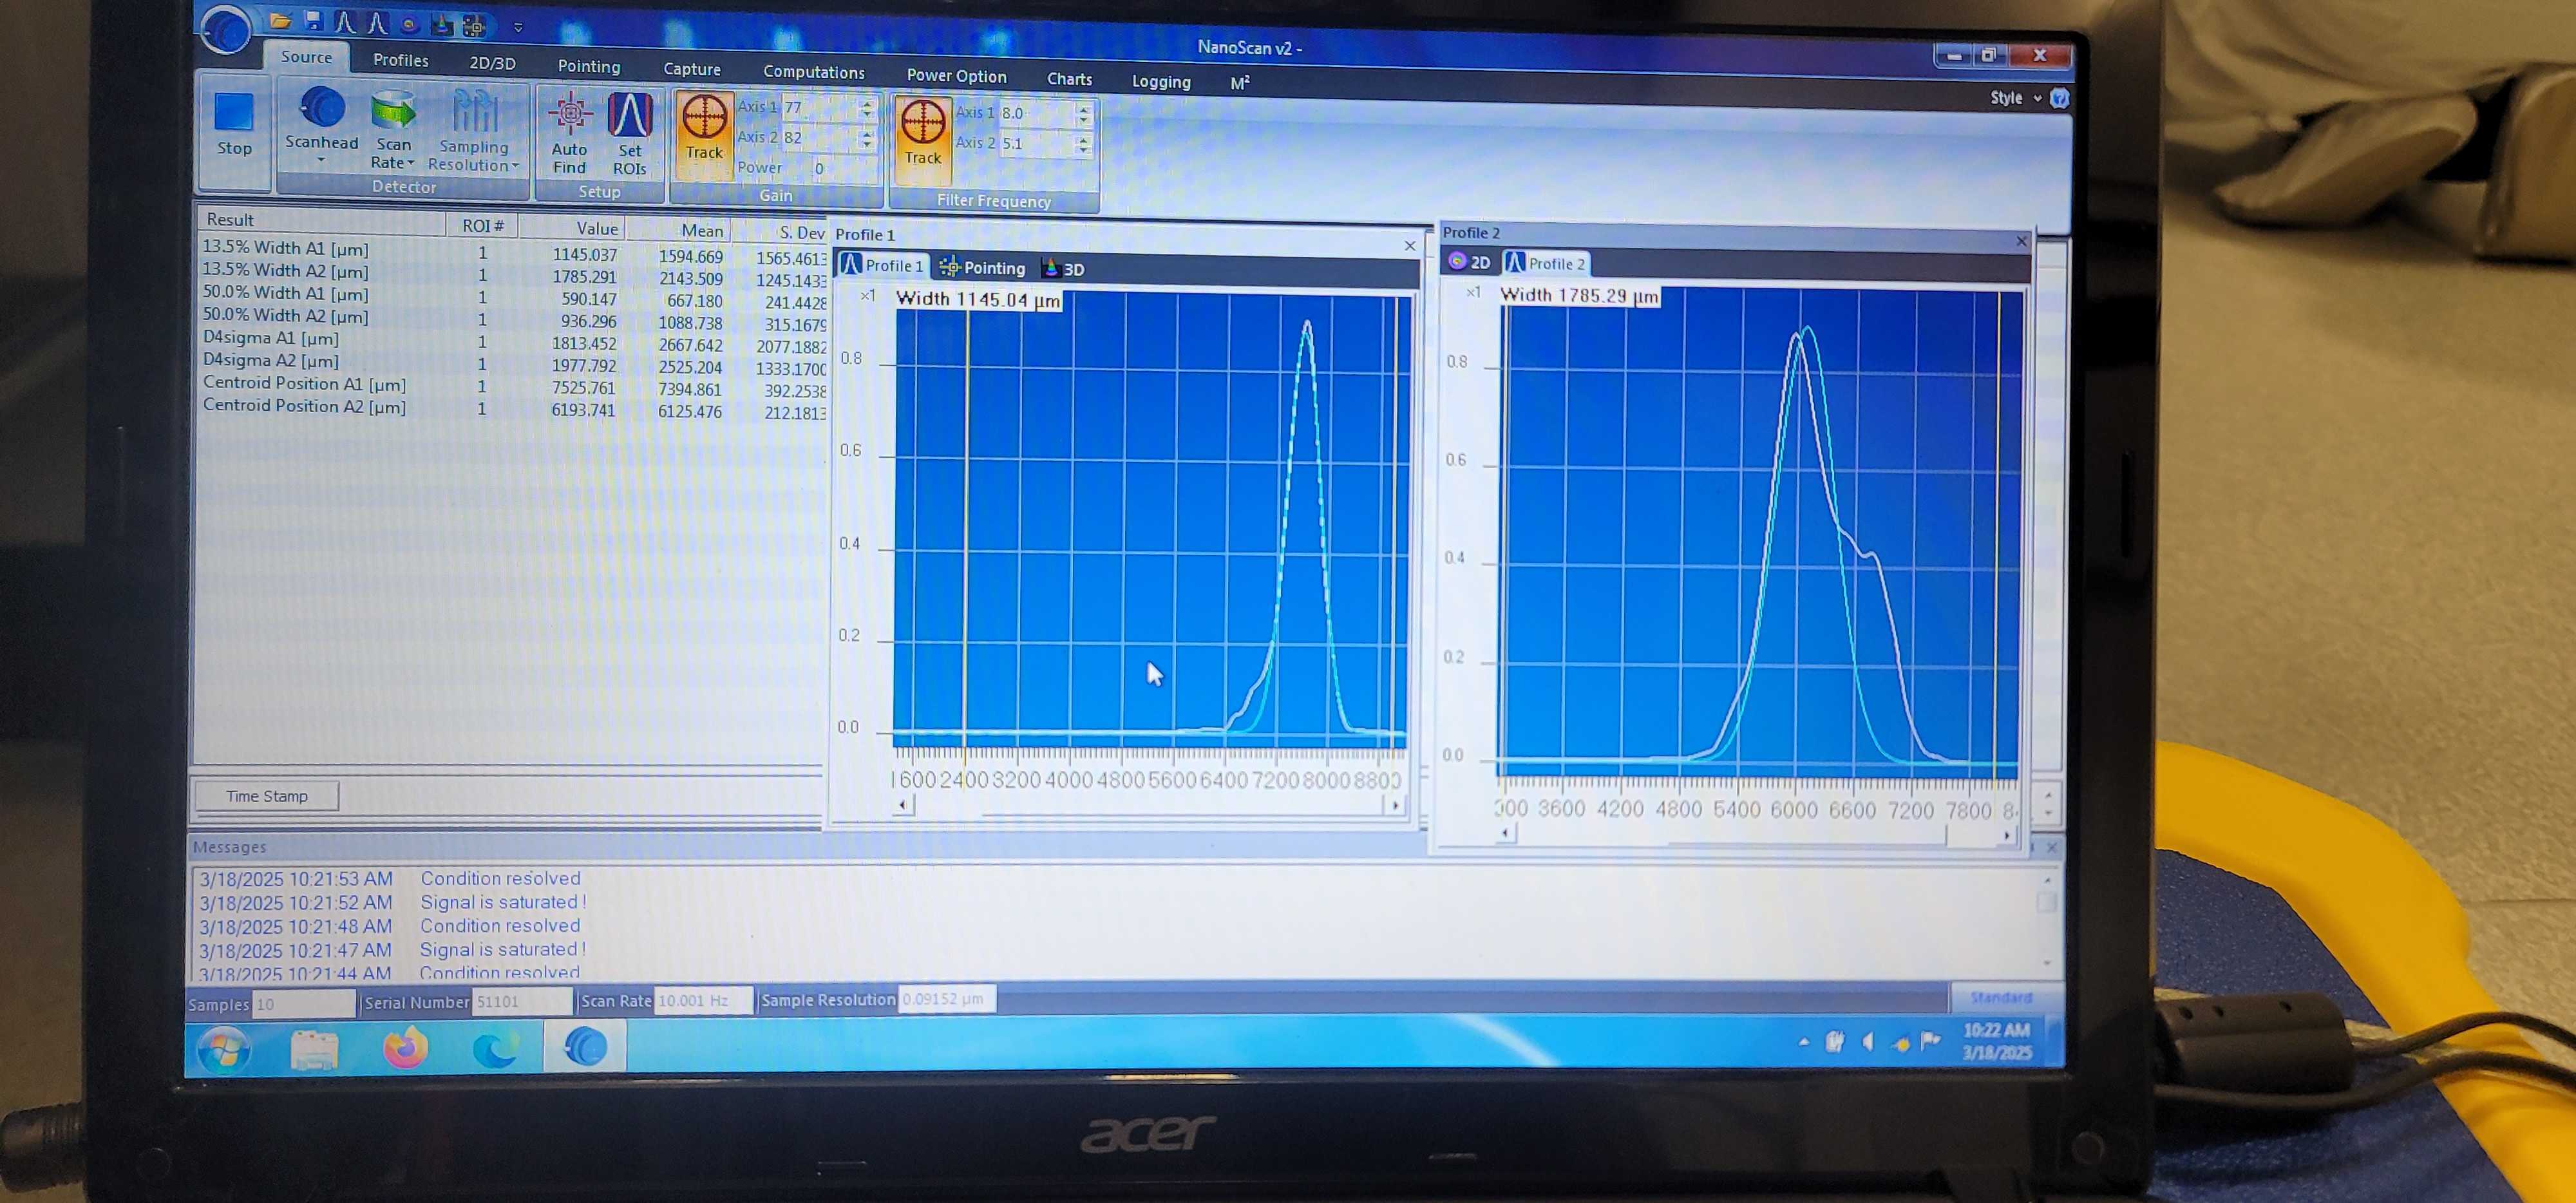Screen dimensions: 2576x1203
Task: Switch to the Profiles ribbon tab
Action: (x=400, y=60)
